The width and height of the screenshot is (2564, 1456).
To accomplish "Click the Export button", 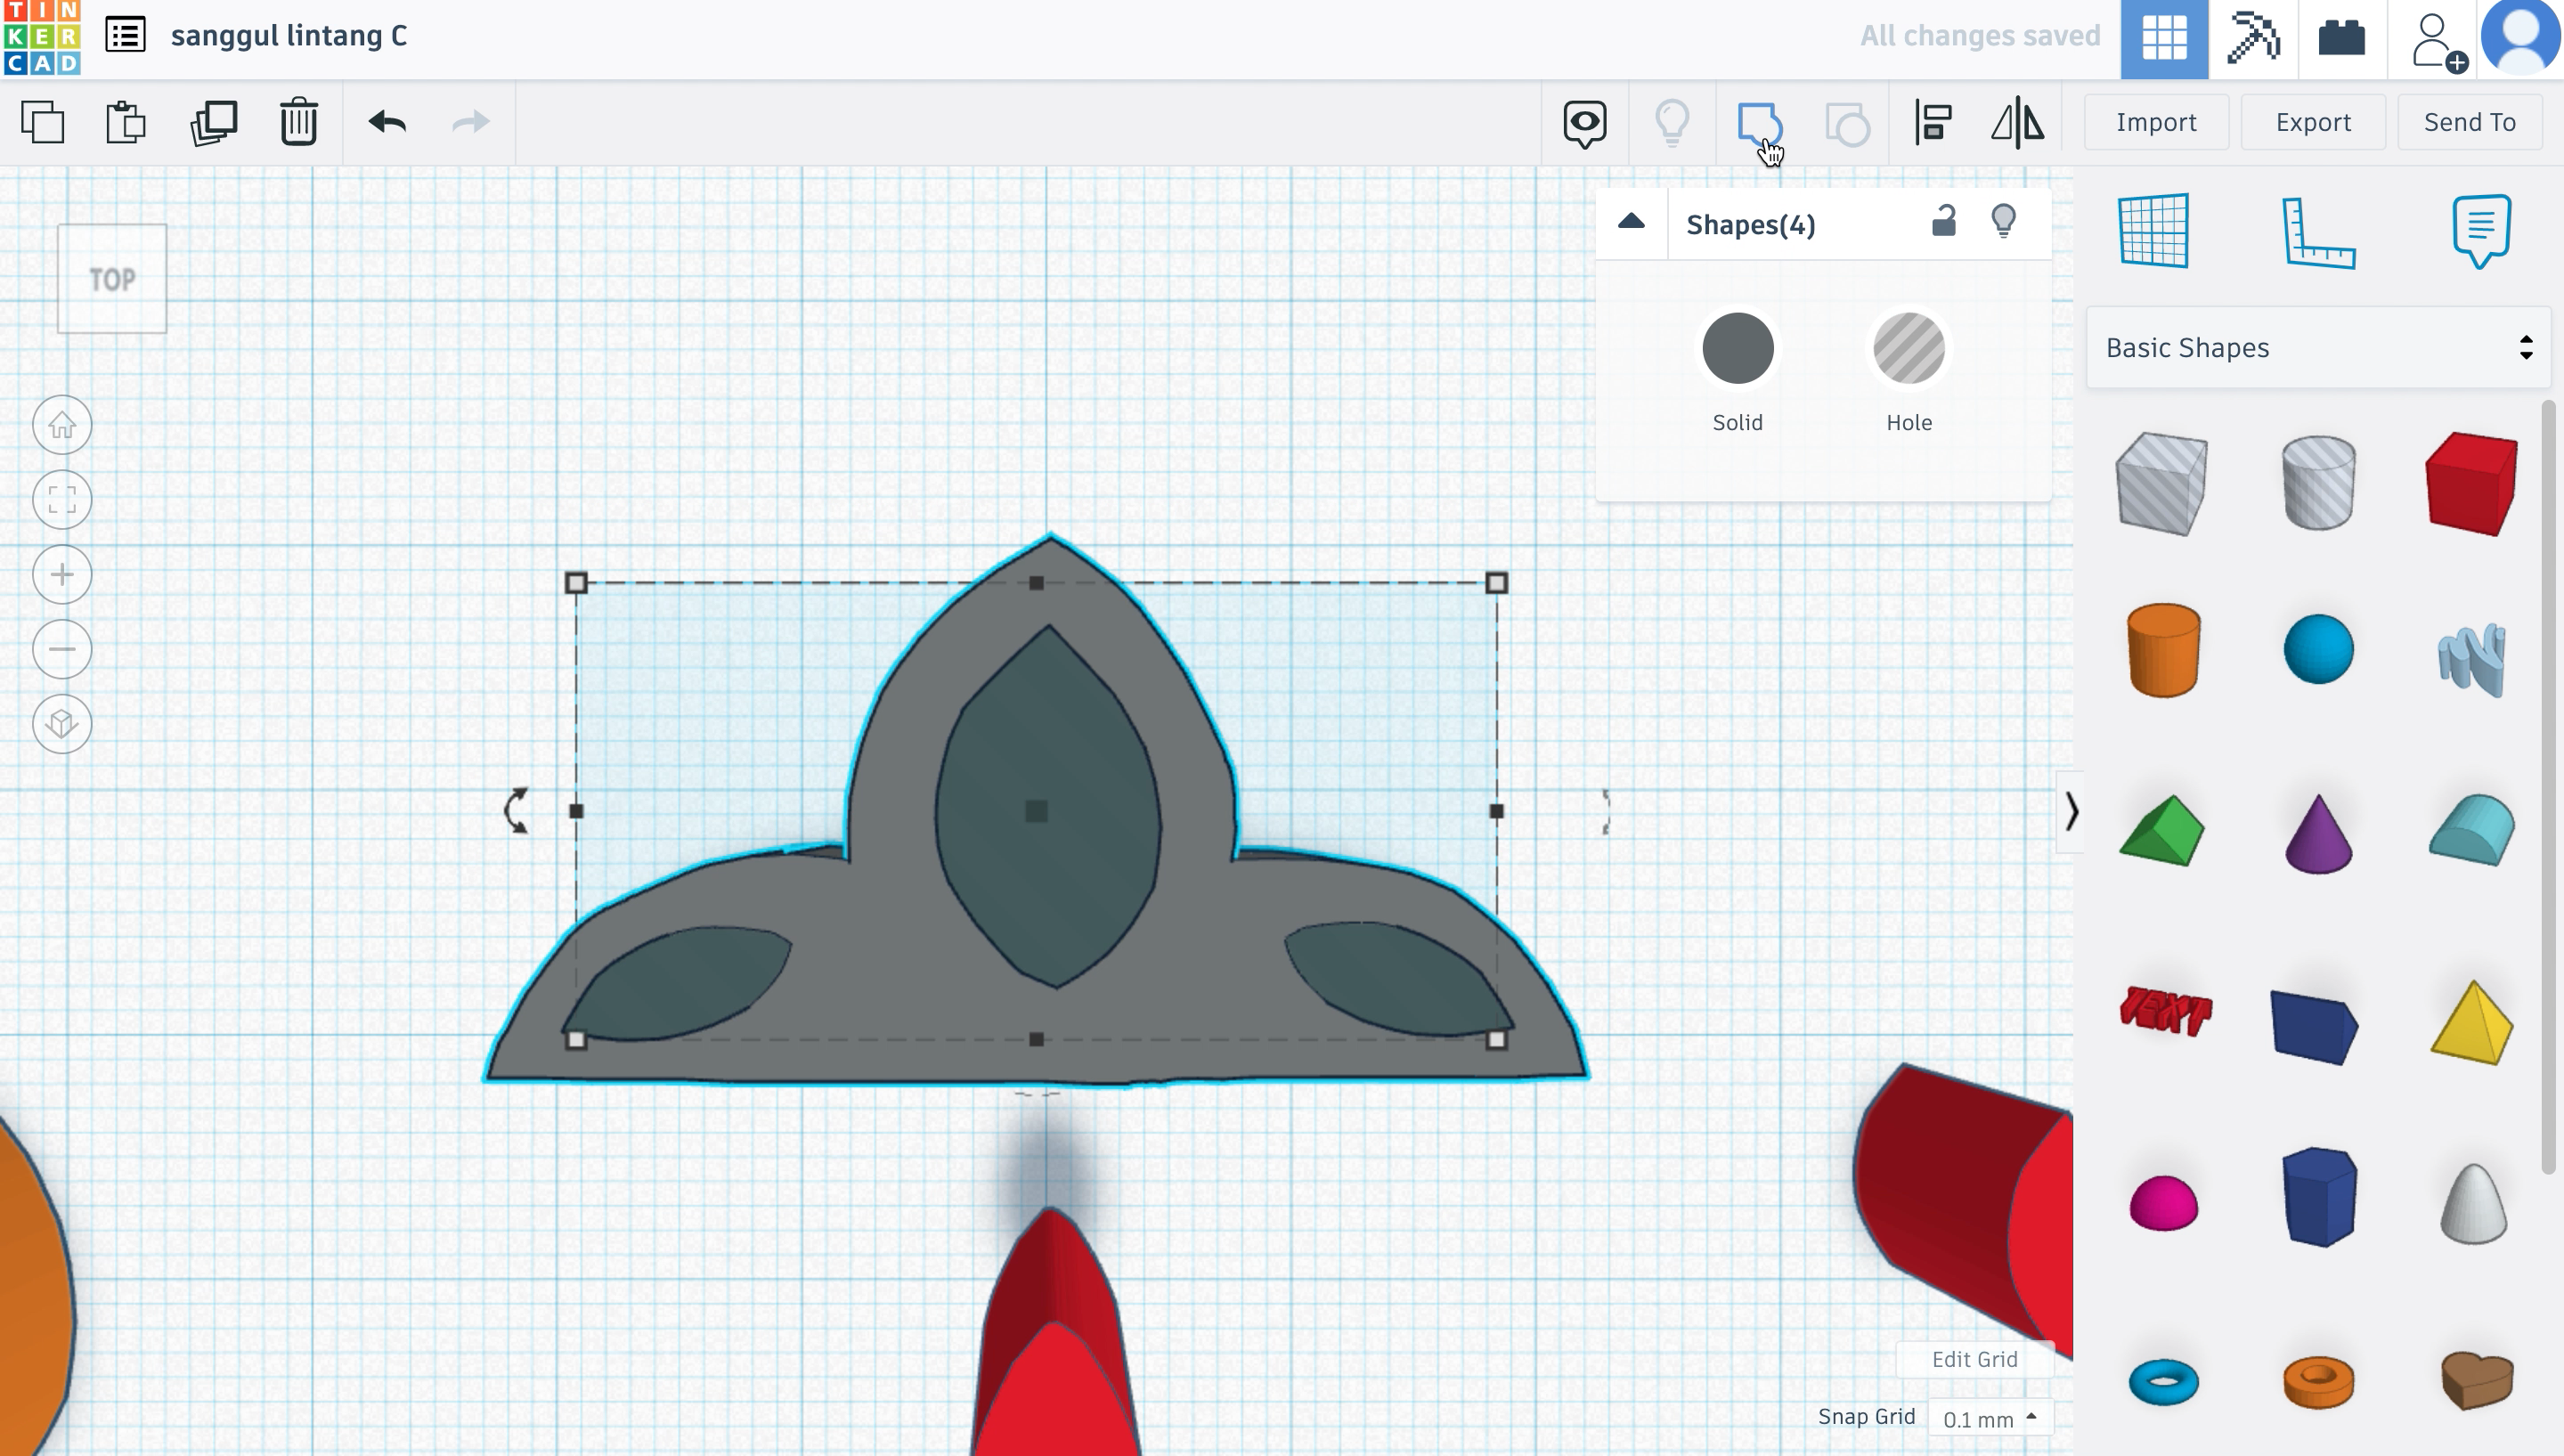I will click(2313, 122).
